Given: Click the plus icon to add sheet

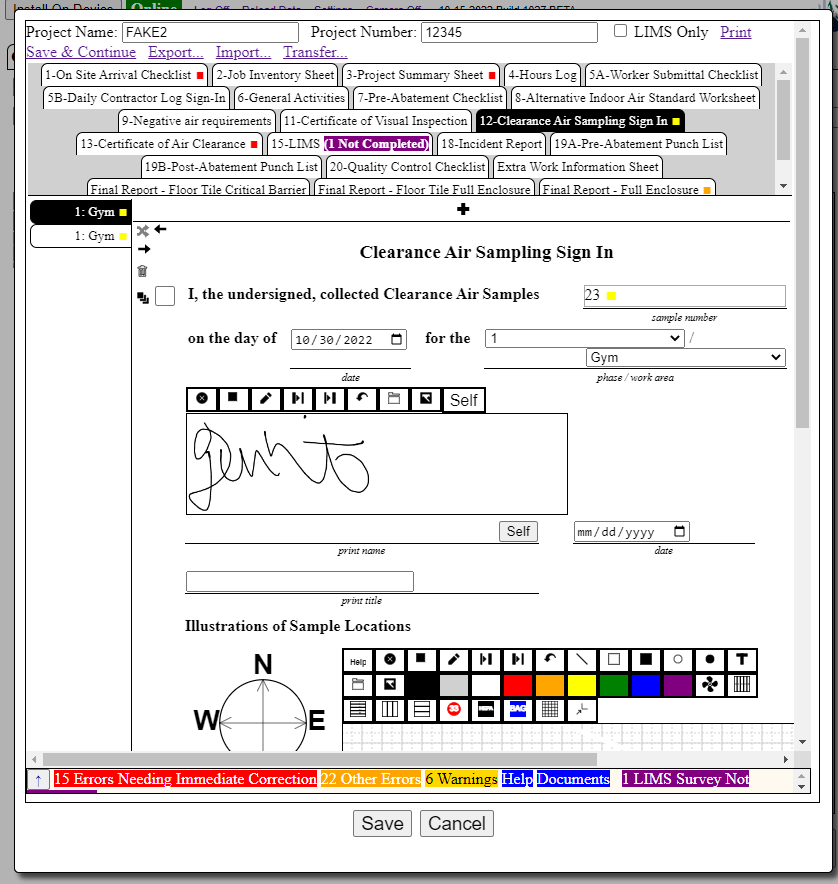Looking at the screenshot, I should [462, 209].
